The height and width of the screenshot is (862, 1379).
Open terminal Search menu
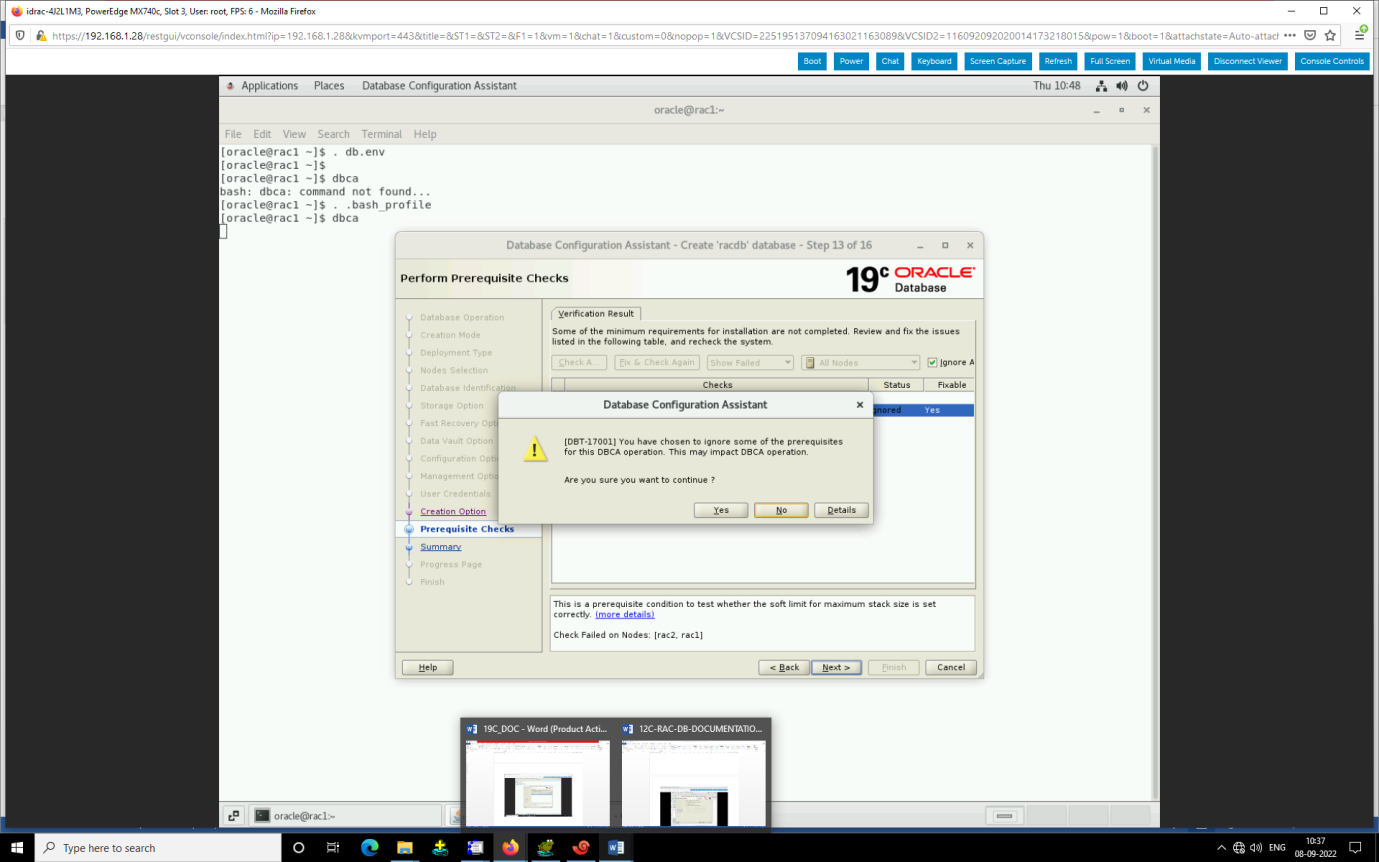pos(334,134)
